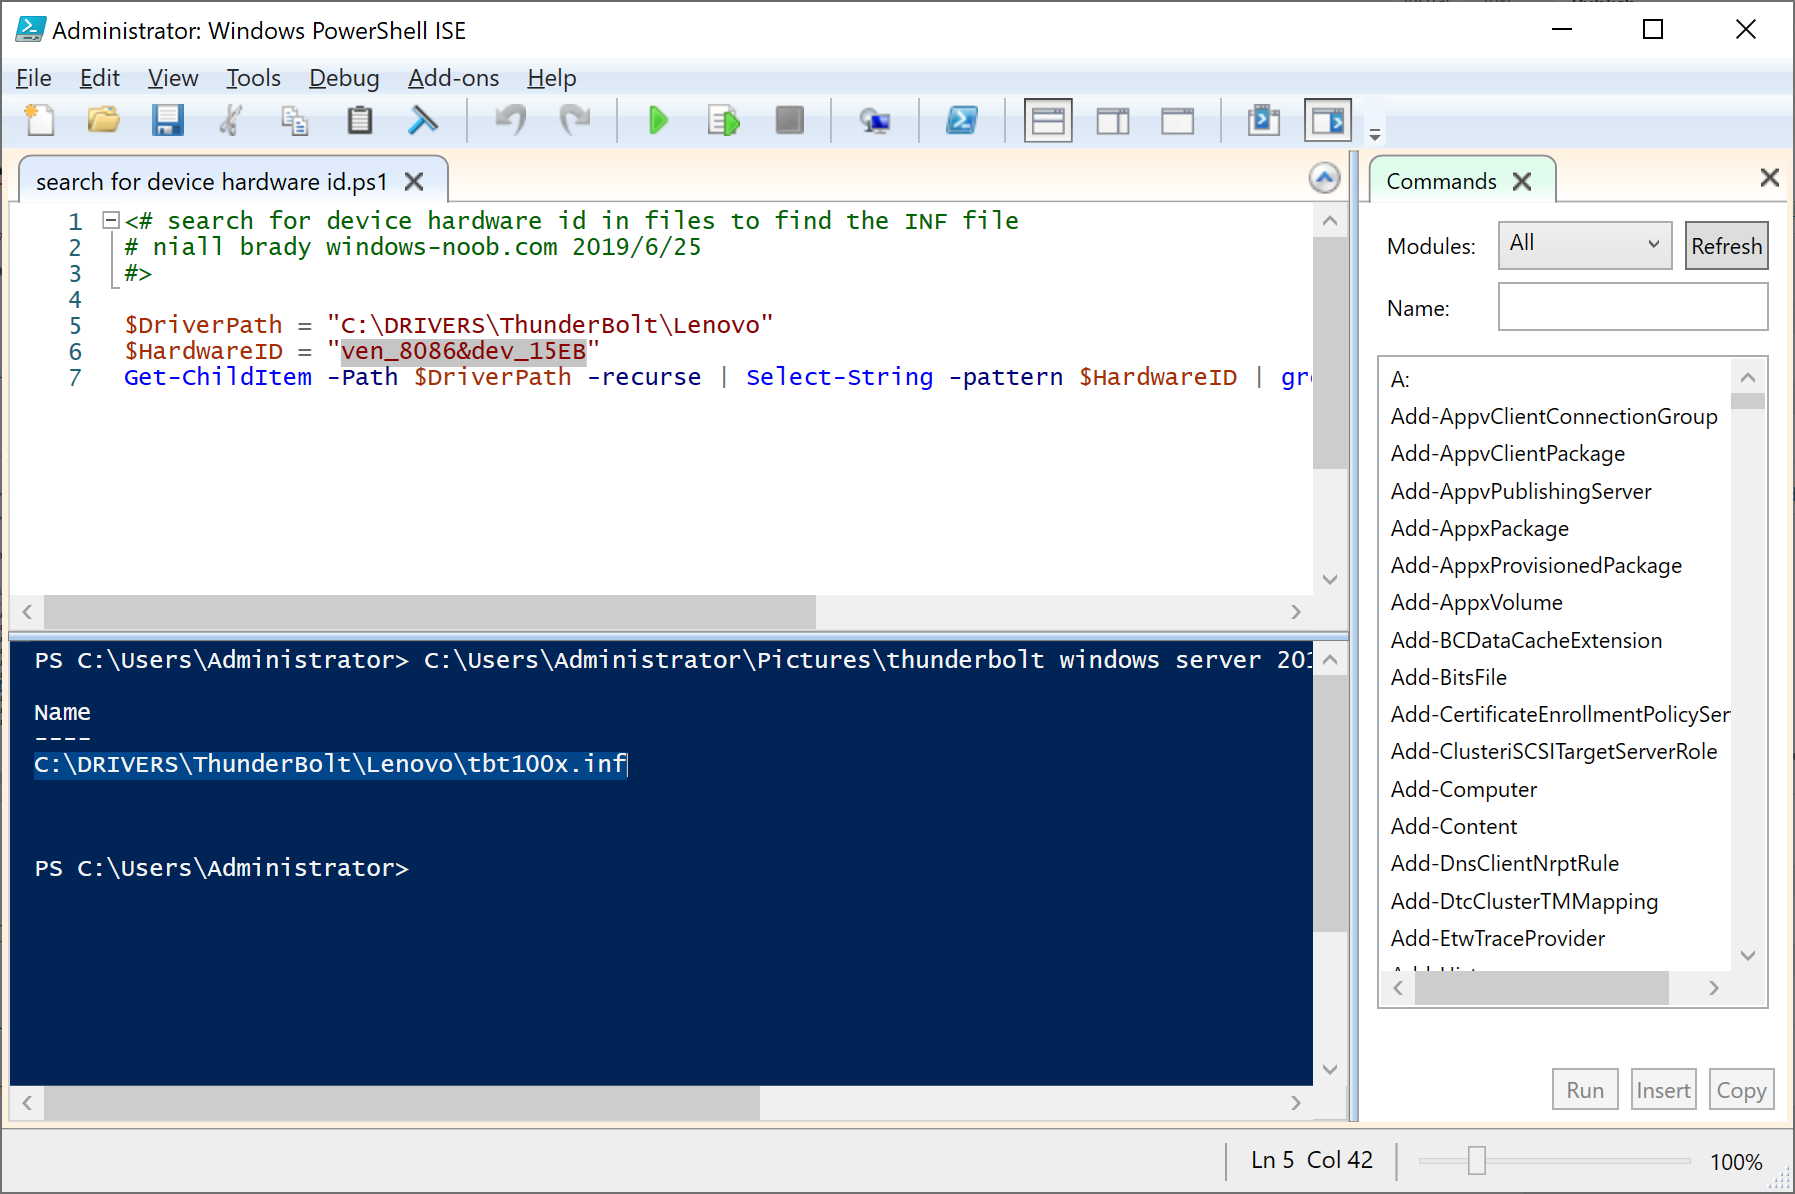Run script with green play icon
The width and height of the screenshot is (1795, 1194).
coord(658,121)
